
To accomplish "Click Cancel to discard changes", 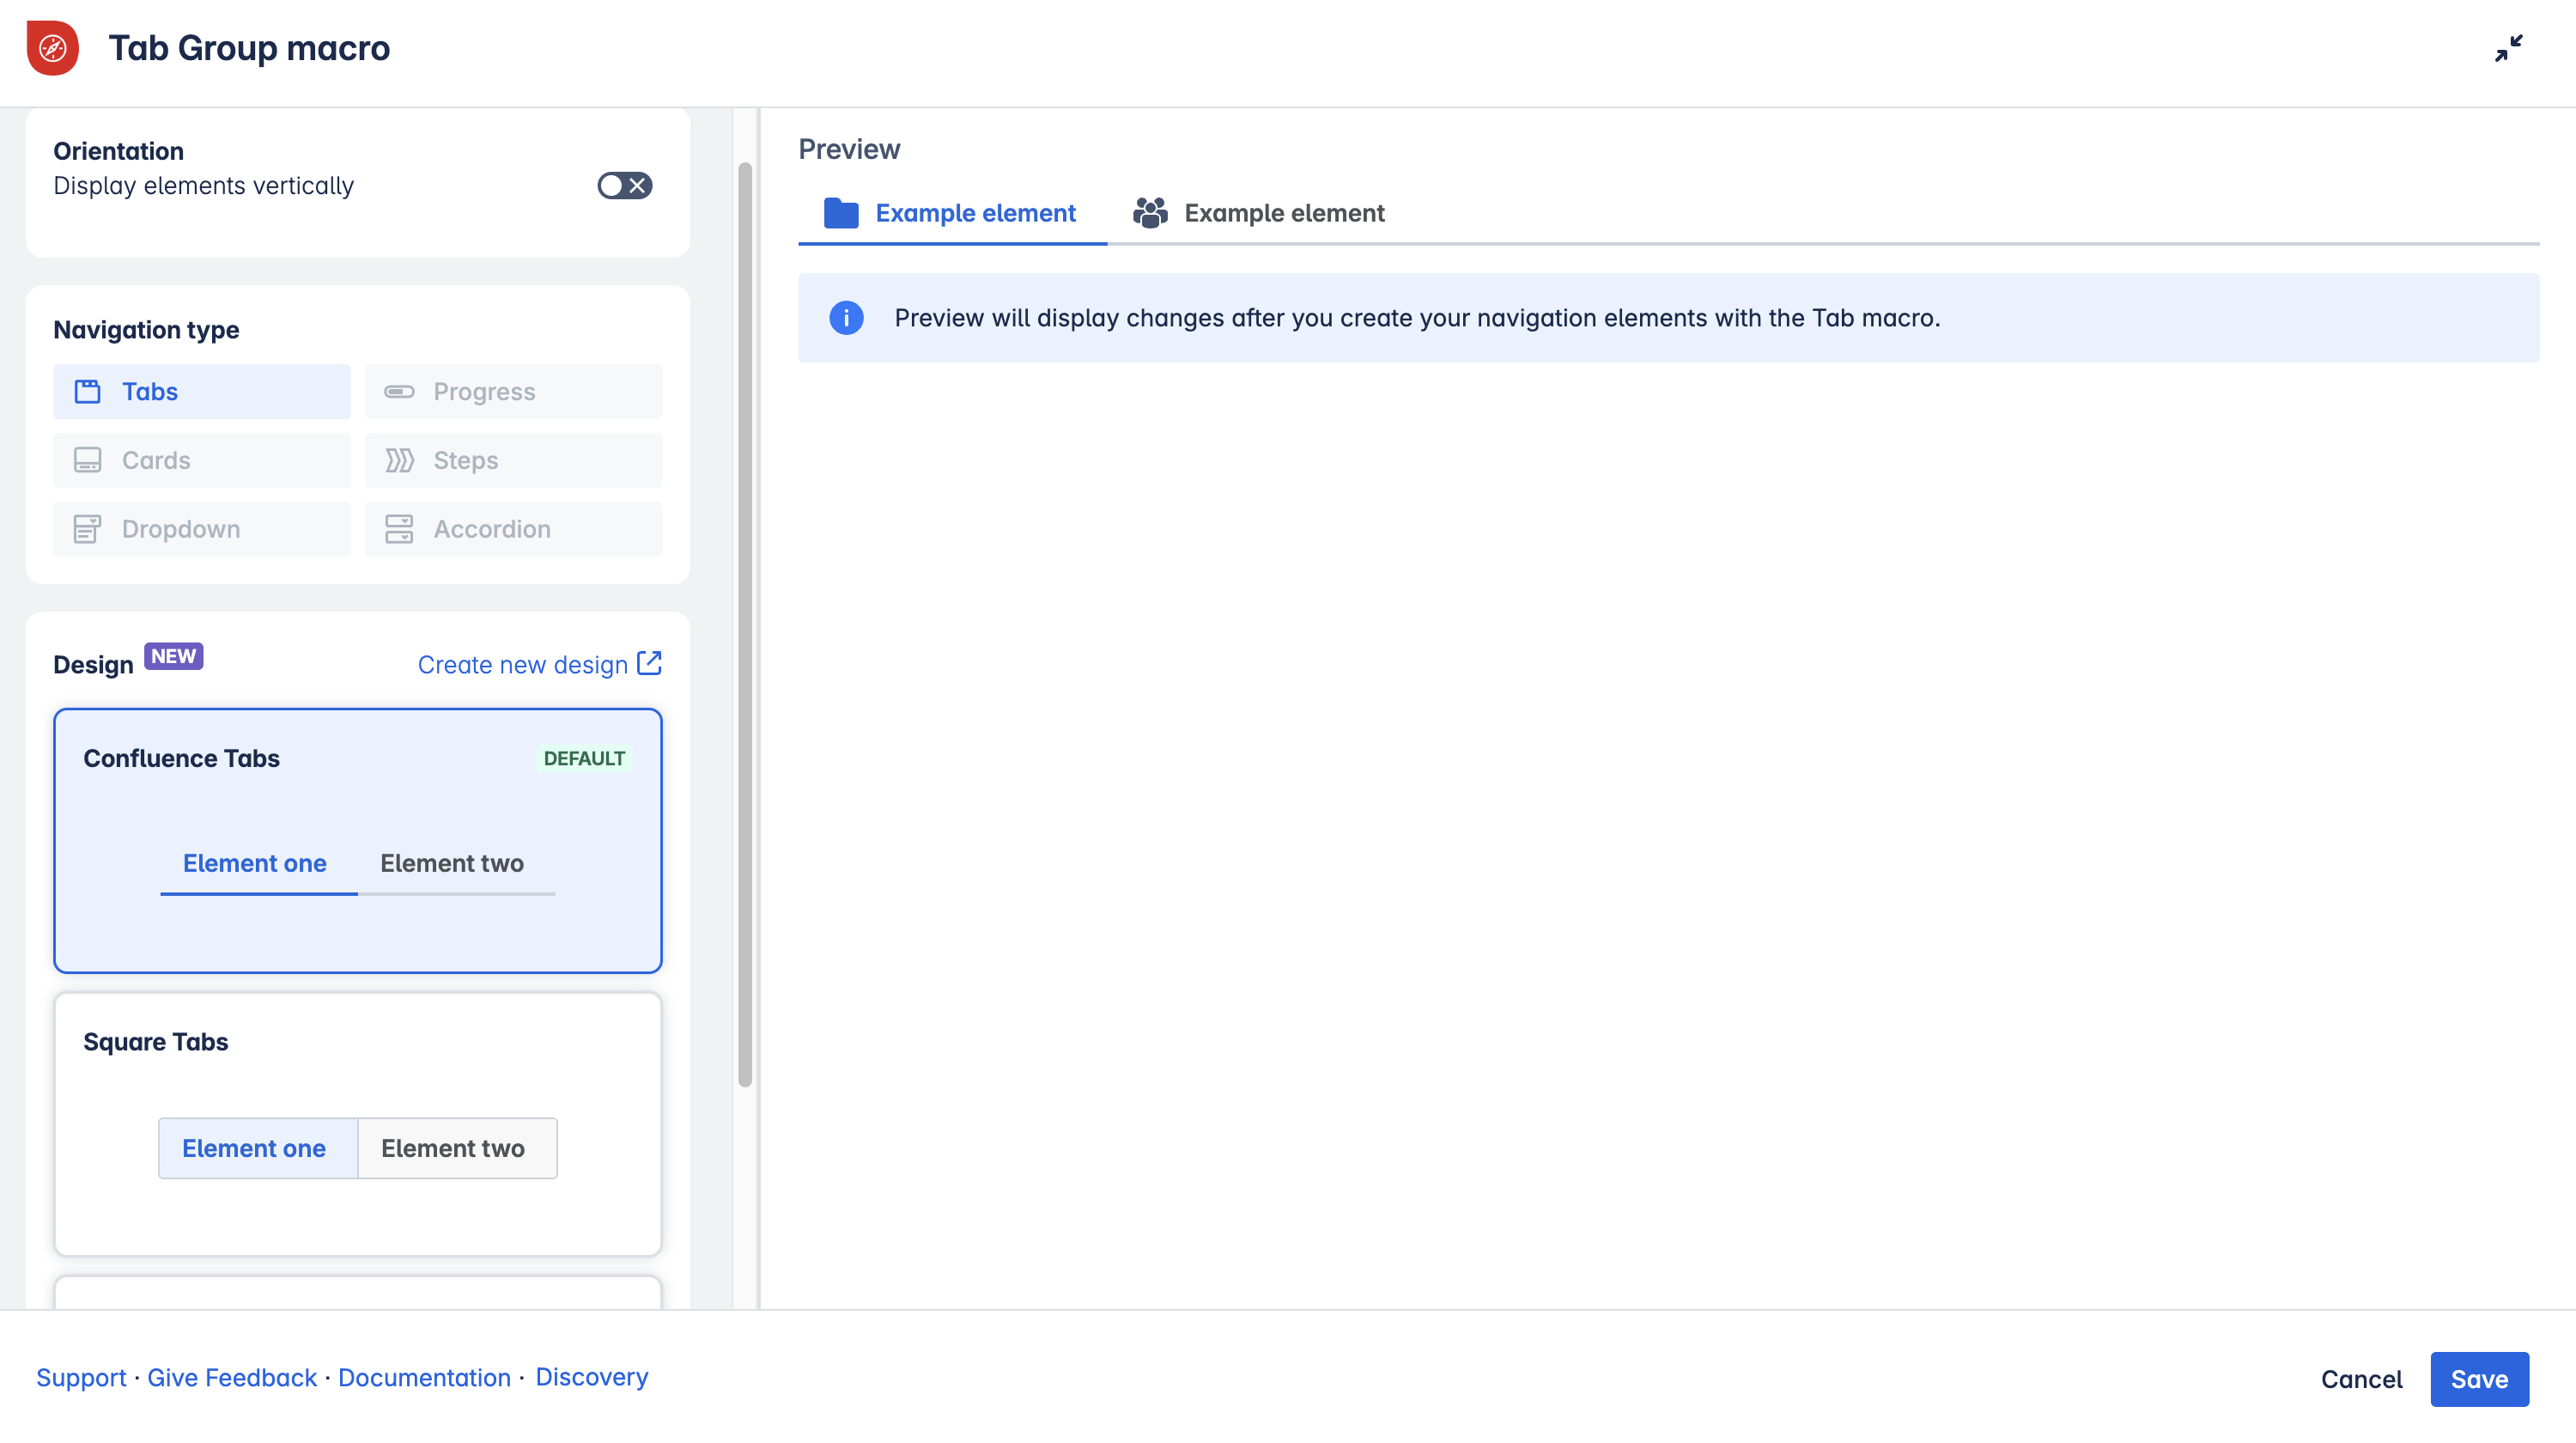I will 2361,1379.
